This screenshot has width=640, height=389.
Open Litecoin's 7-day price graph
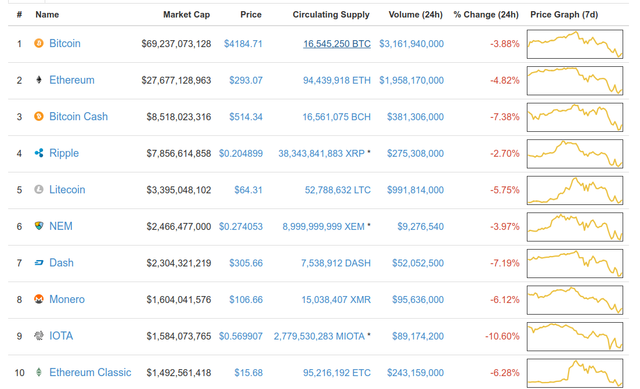click(x=575, y=190)
